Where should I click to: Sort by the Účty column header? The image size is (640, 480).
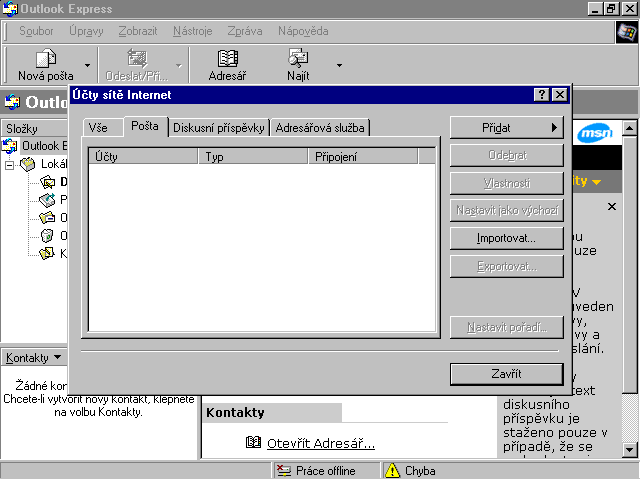point(143,156)
